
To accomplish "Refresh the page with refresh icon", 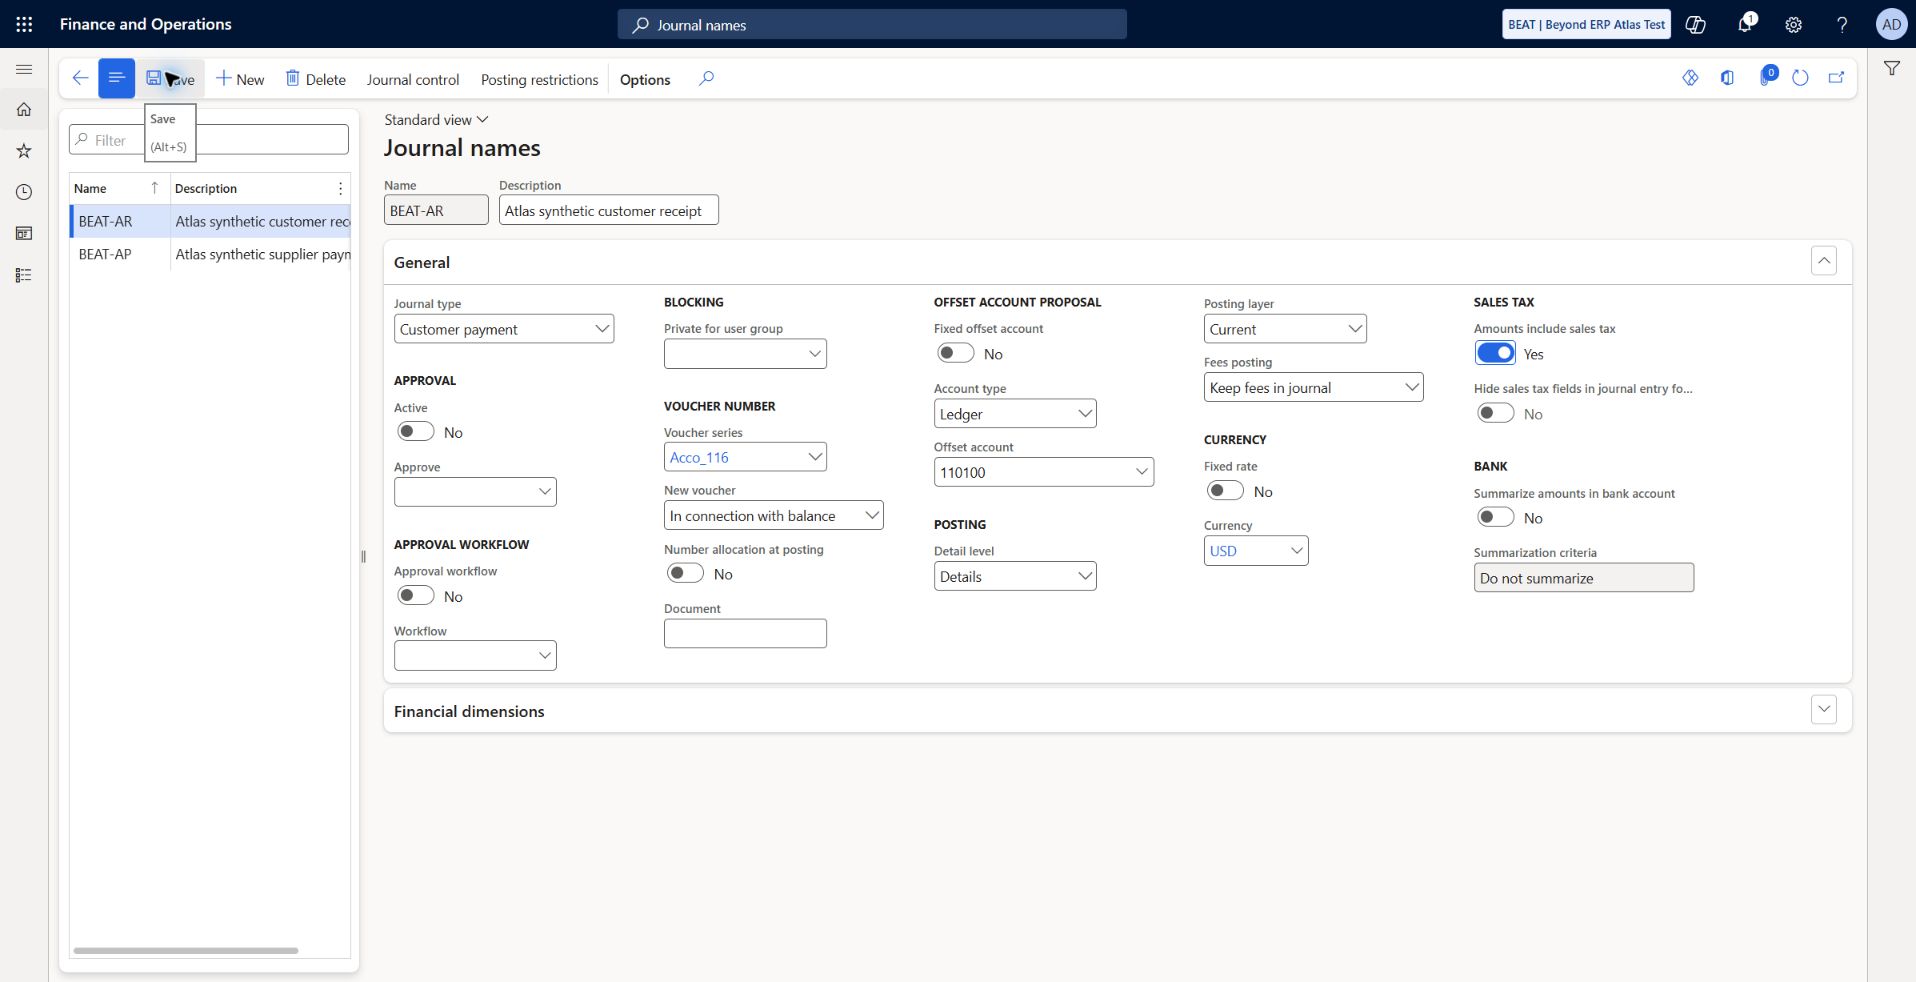I will coord(1800,78).
